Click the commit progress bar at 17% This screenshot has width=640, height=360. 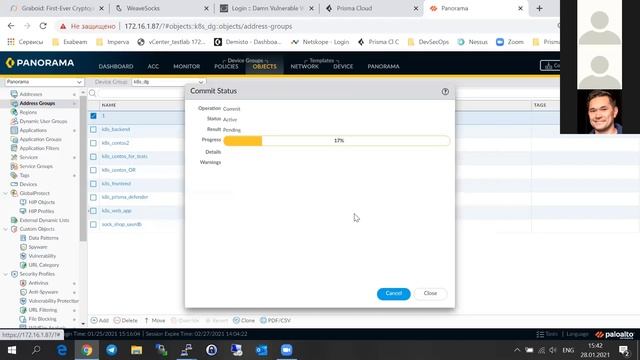[x=337, y=140]
